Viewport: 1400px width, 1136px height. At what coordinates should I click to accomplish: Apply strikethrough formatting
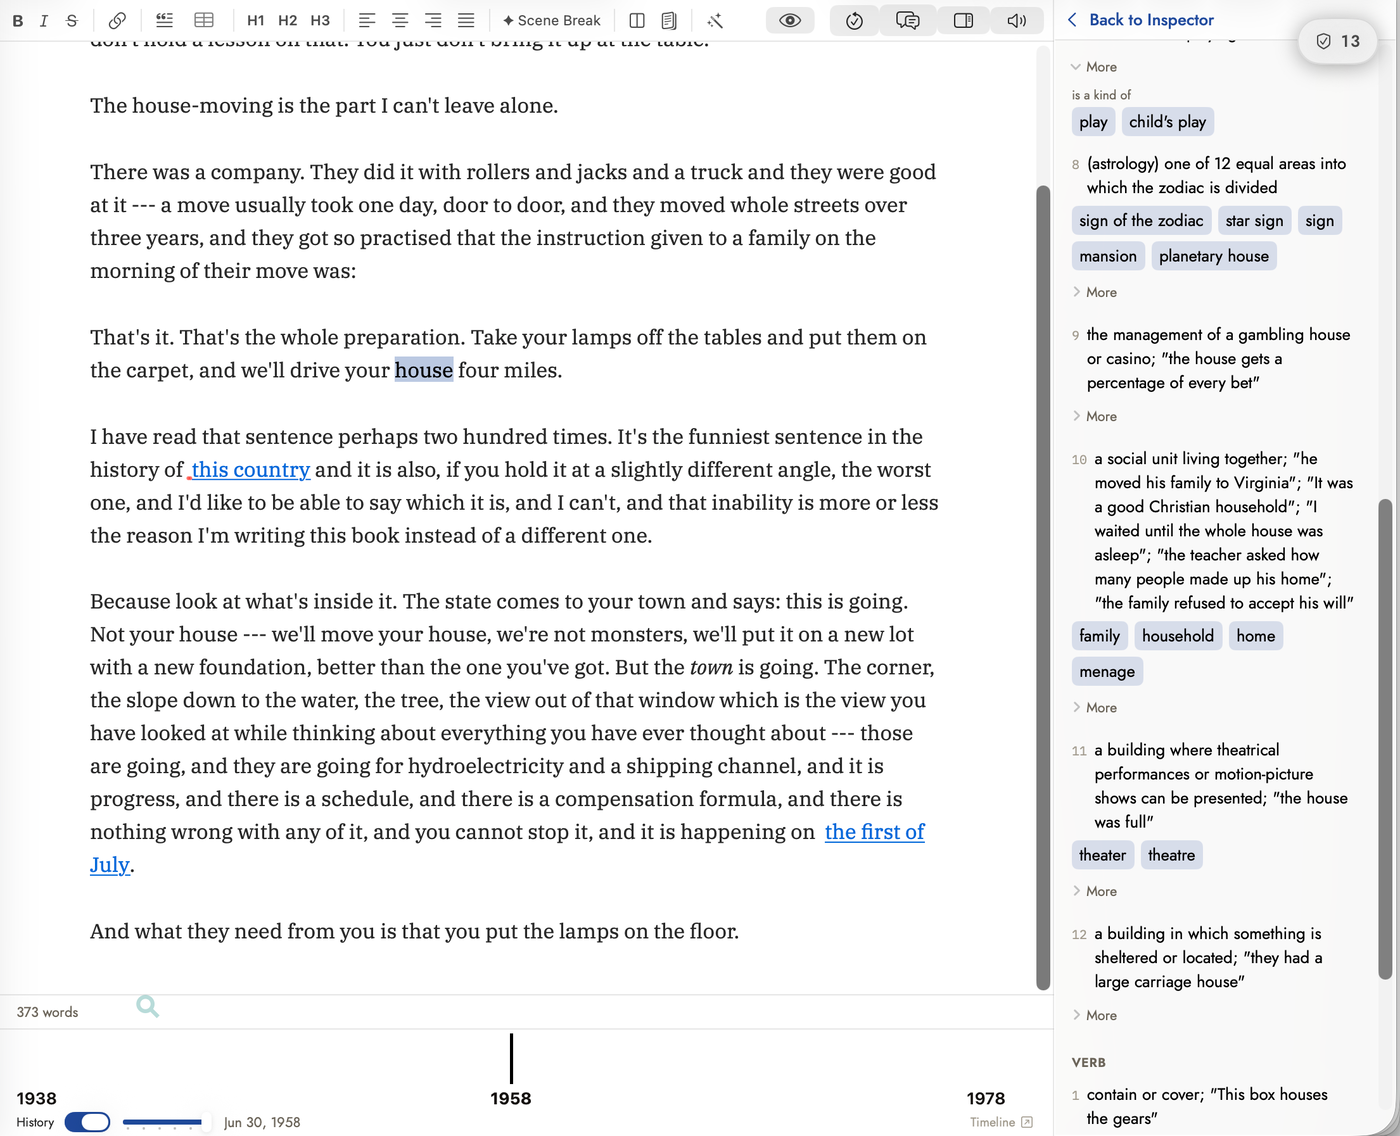click(x=72, y=20)
